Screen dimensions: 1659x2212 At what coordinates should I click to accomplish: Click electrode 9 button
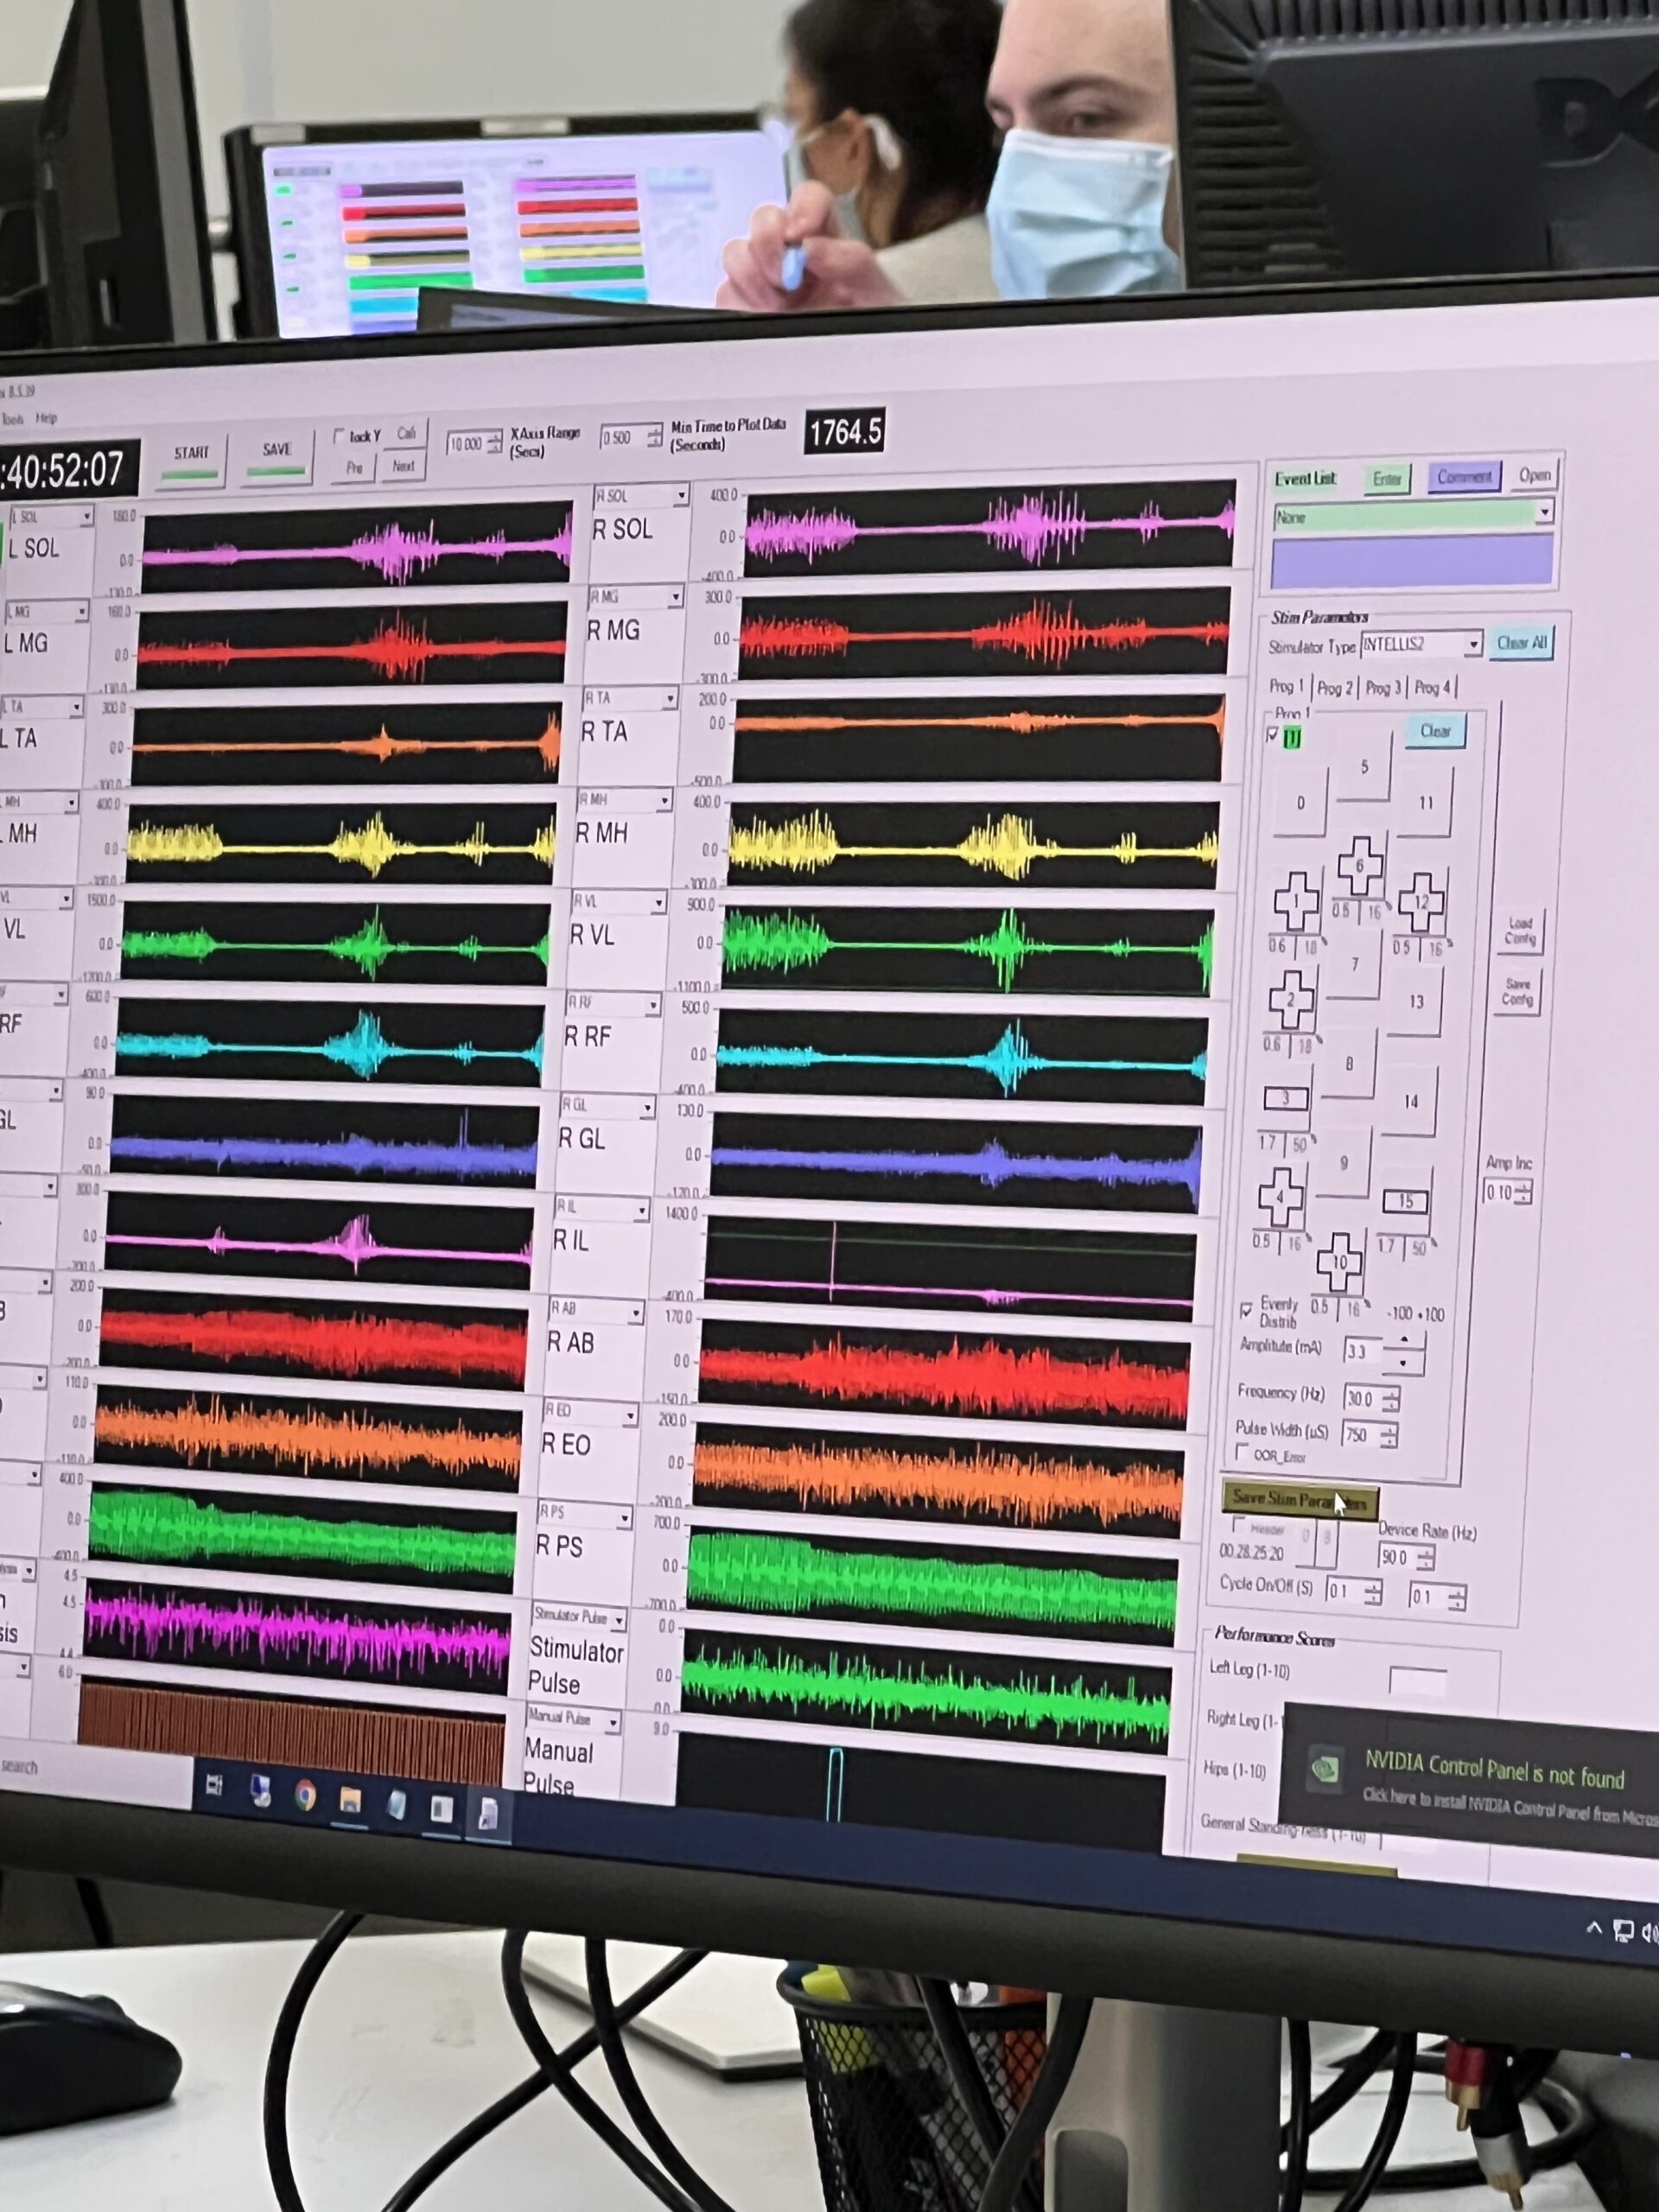[x=1343, y=1163]
